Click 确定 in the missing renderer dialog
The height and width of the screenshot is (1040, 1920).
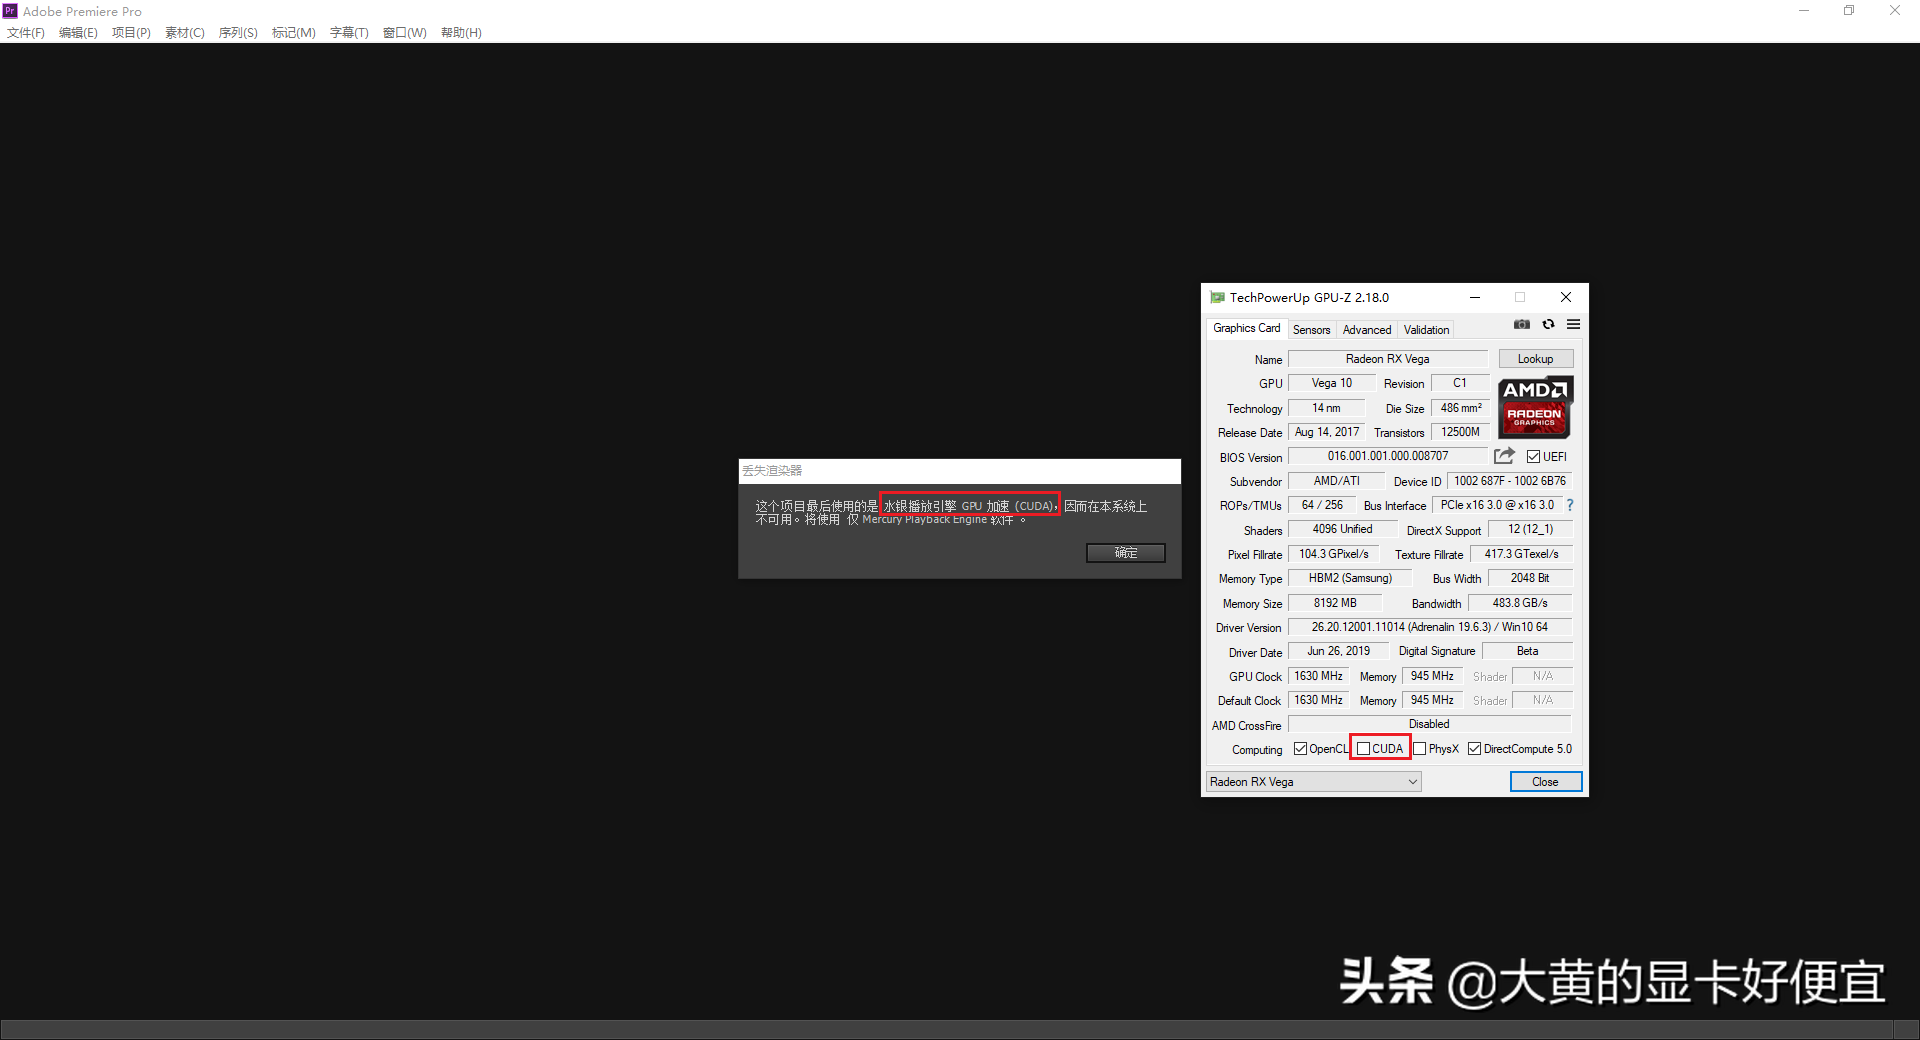coord(1126,553)
